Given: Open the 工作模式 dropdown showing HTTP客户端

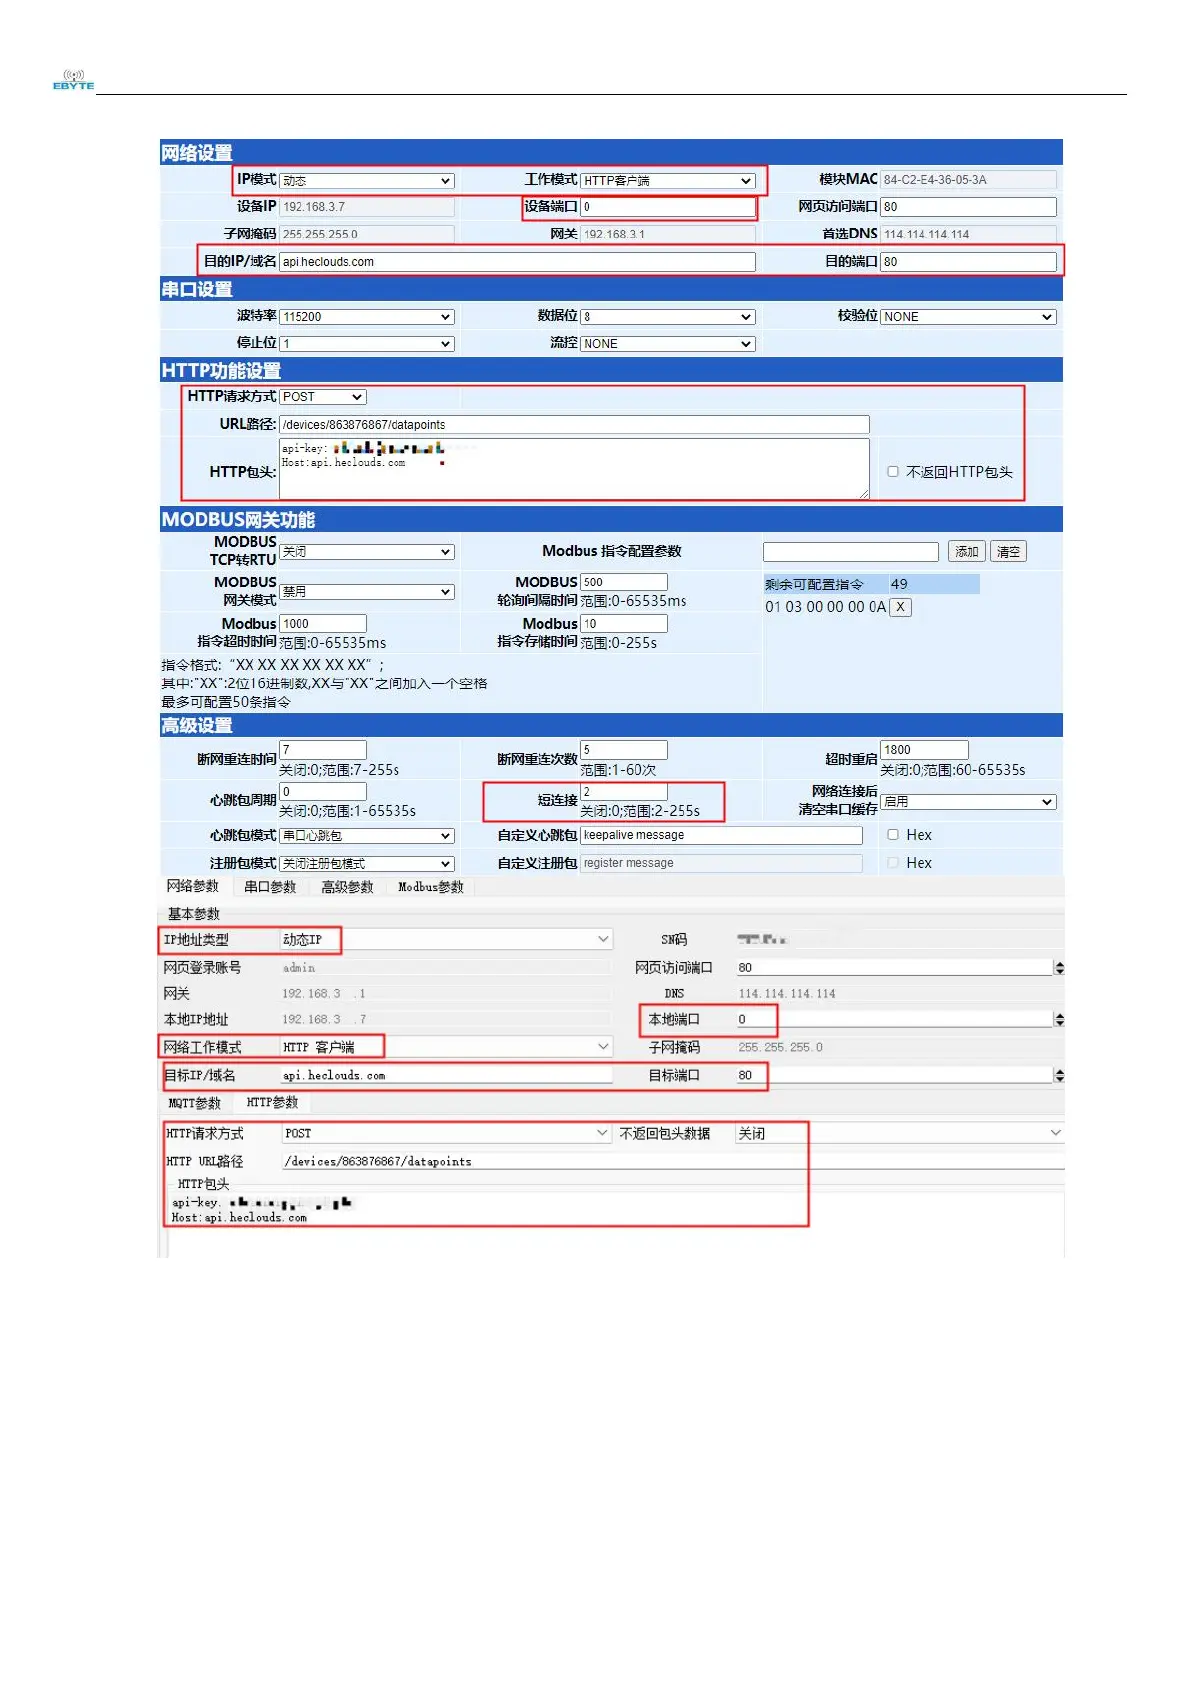Looking at the screenshot, I should coord(667,181).
